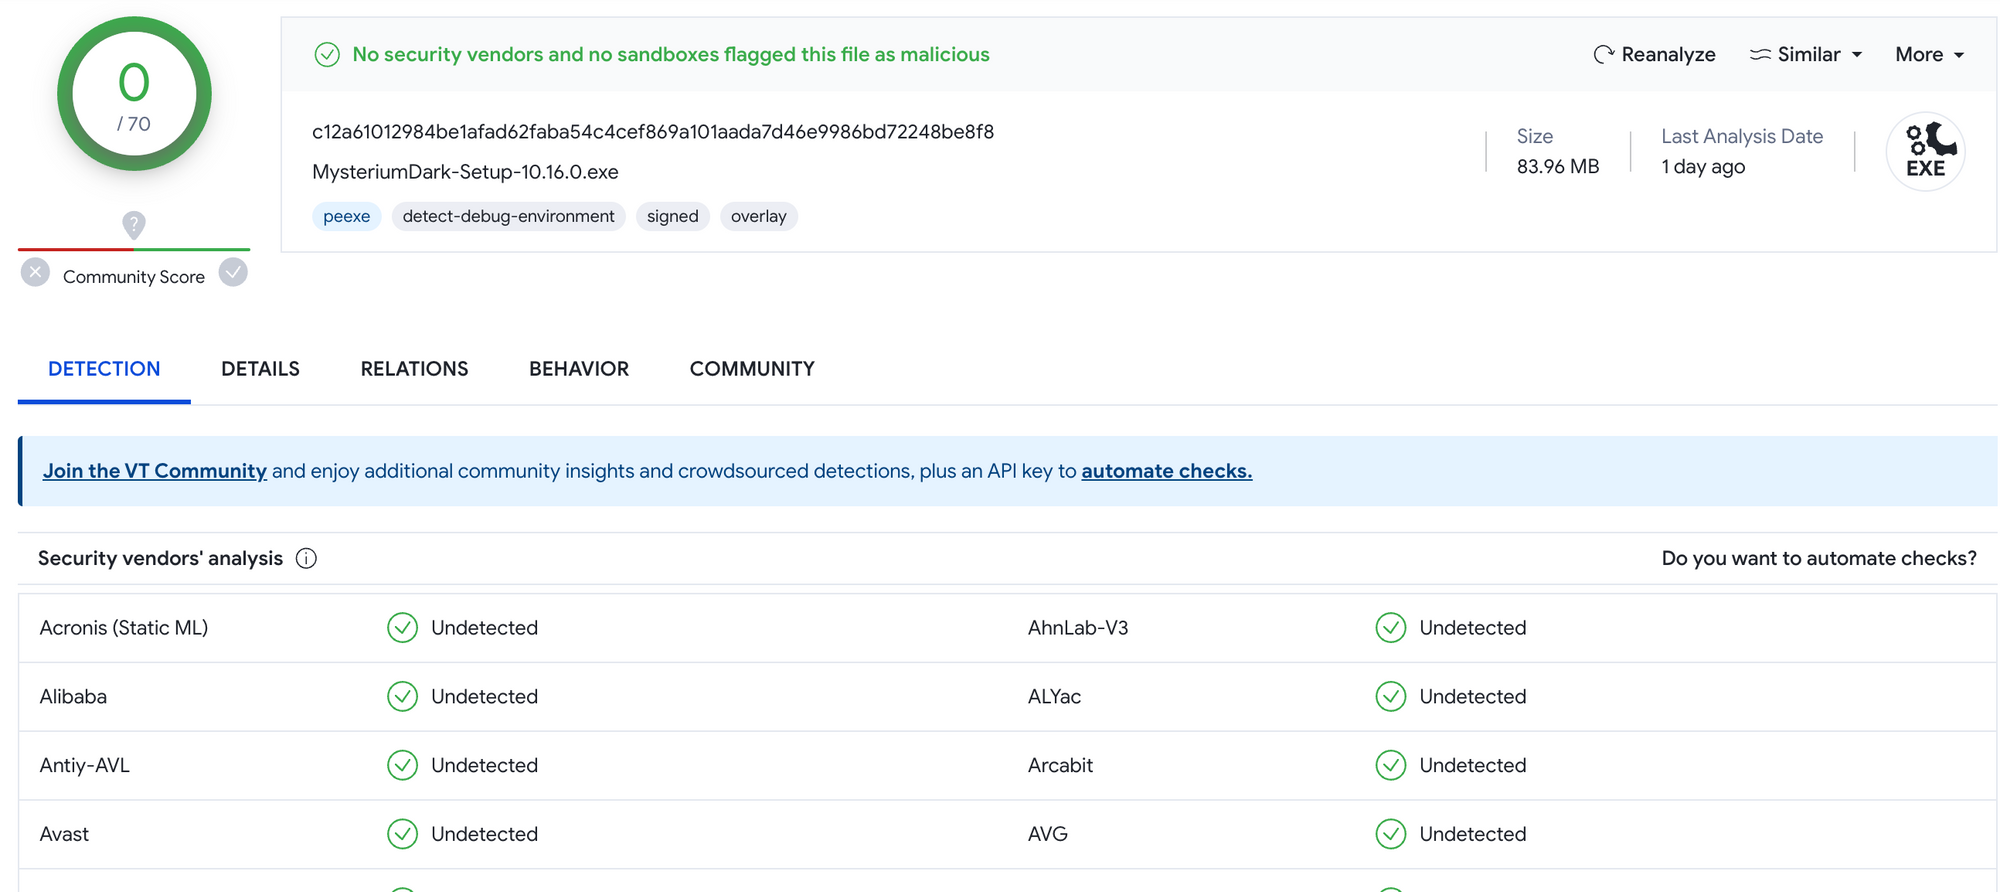Image resolution: width=2000 pixels, height=892 pixels.
Task: Click the Security vendors' analysis heading
Action: click(160, 558)
